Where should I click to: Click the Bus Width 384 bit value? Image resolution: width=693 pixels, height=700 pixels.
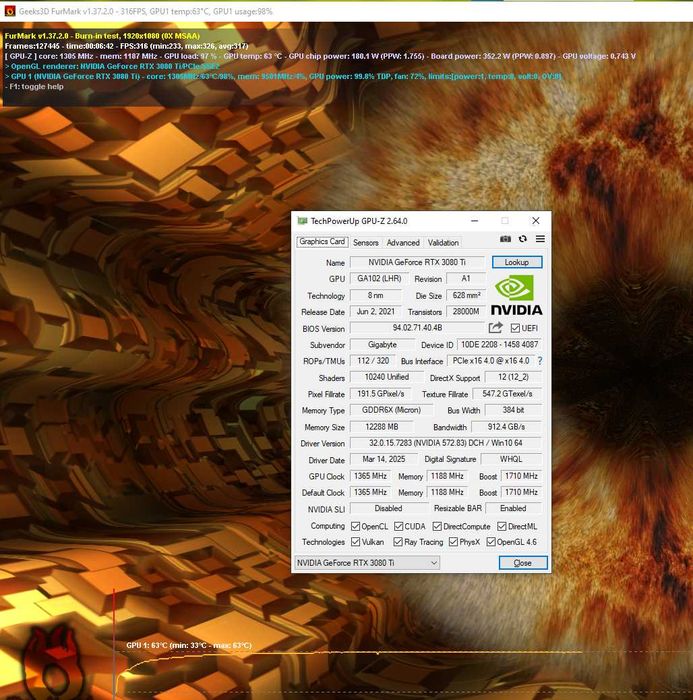pyautogui.click(x=513, y=410)
